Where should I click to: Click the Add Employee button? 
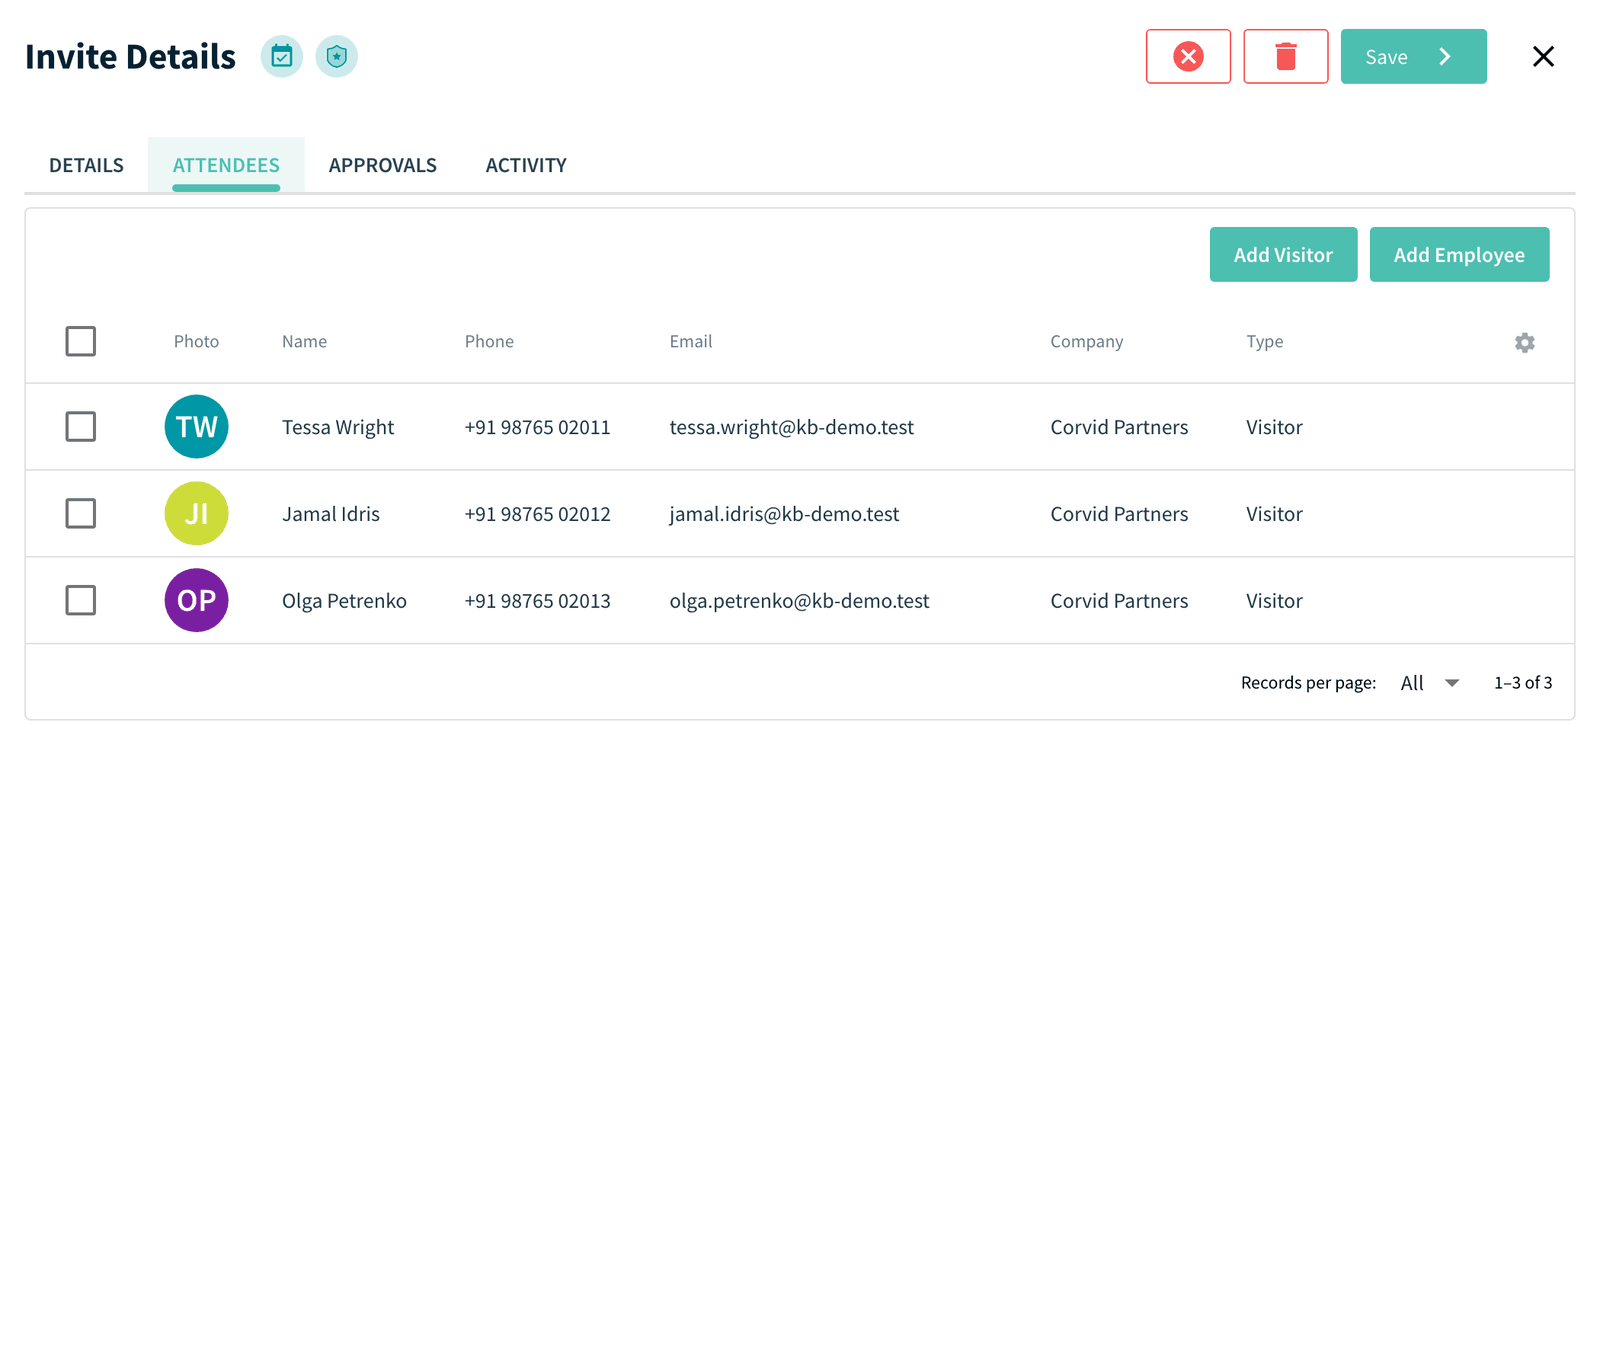(1459, 255)
